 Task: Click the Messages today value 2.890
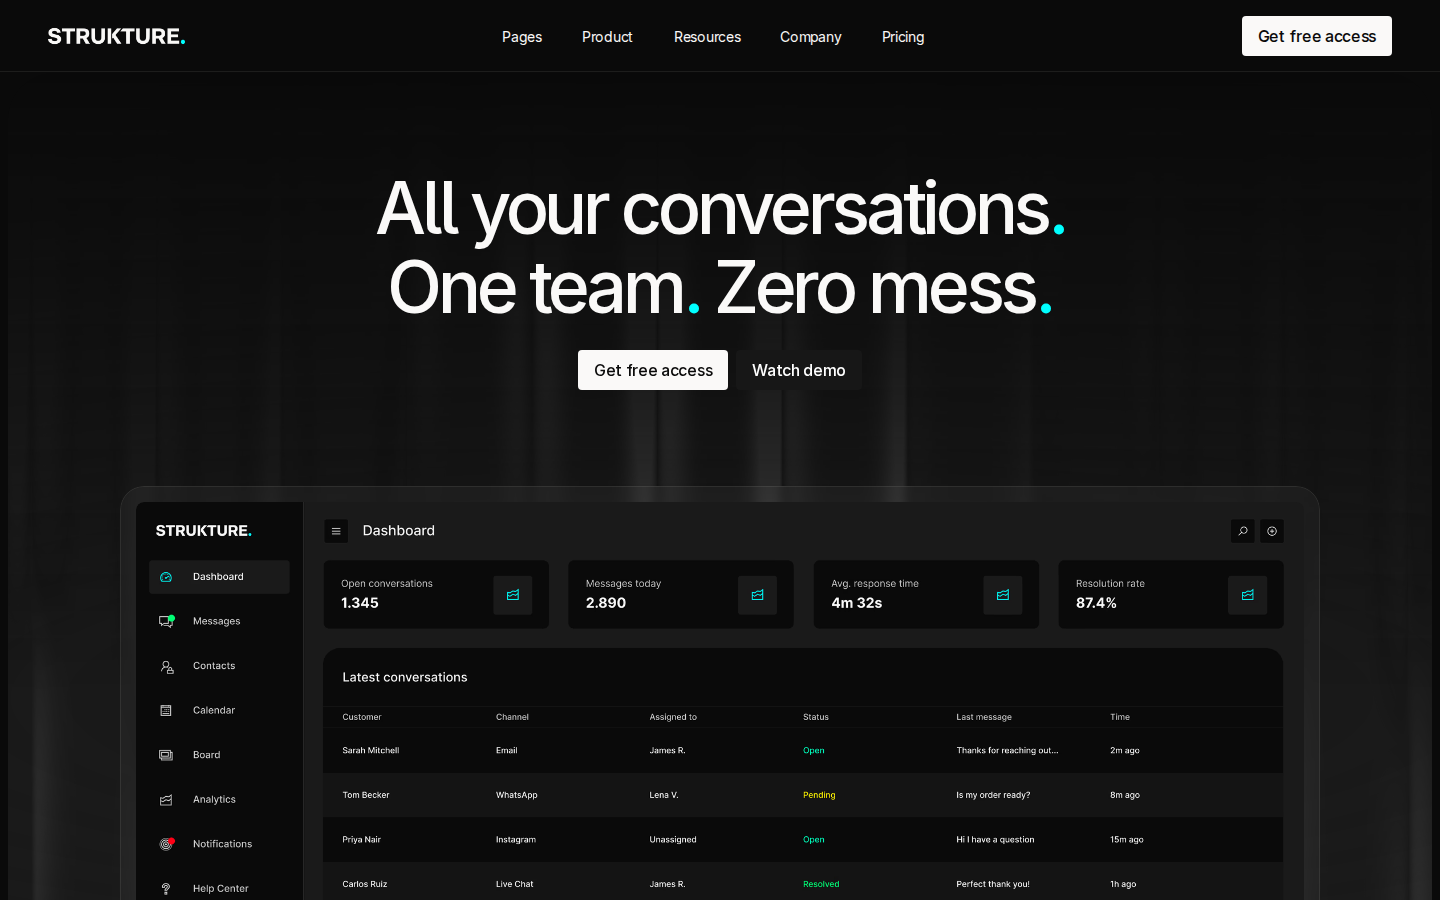pos(606,603)
